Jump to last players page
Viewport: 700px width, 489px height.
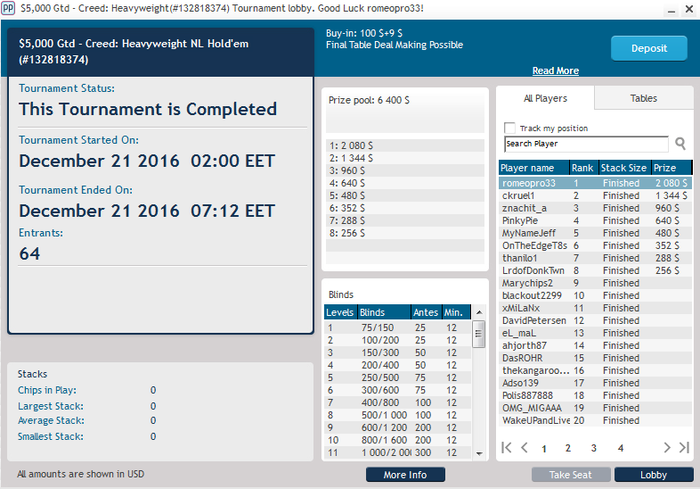[684, 447]
